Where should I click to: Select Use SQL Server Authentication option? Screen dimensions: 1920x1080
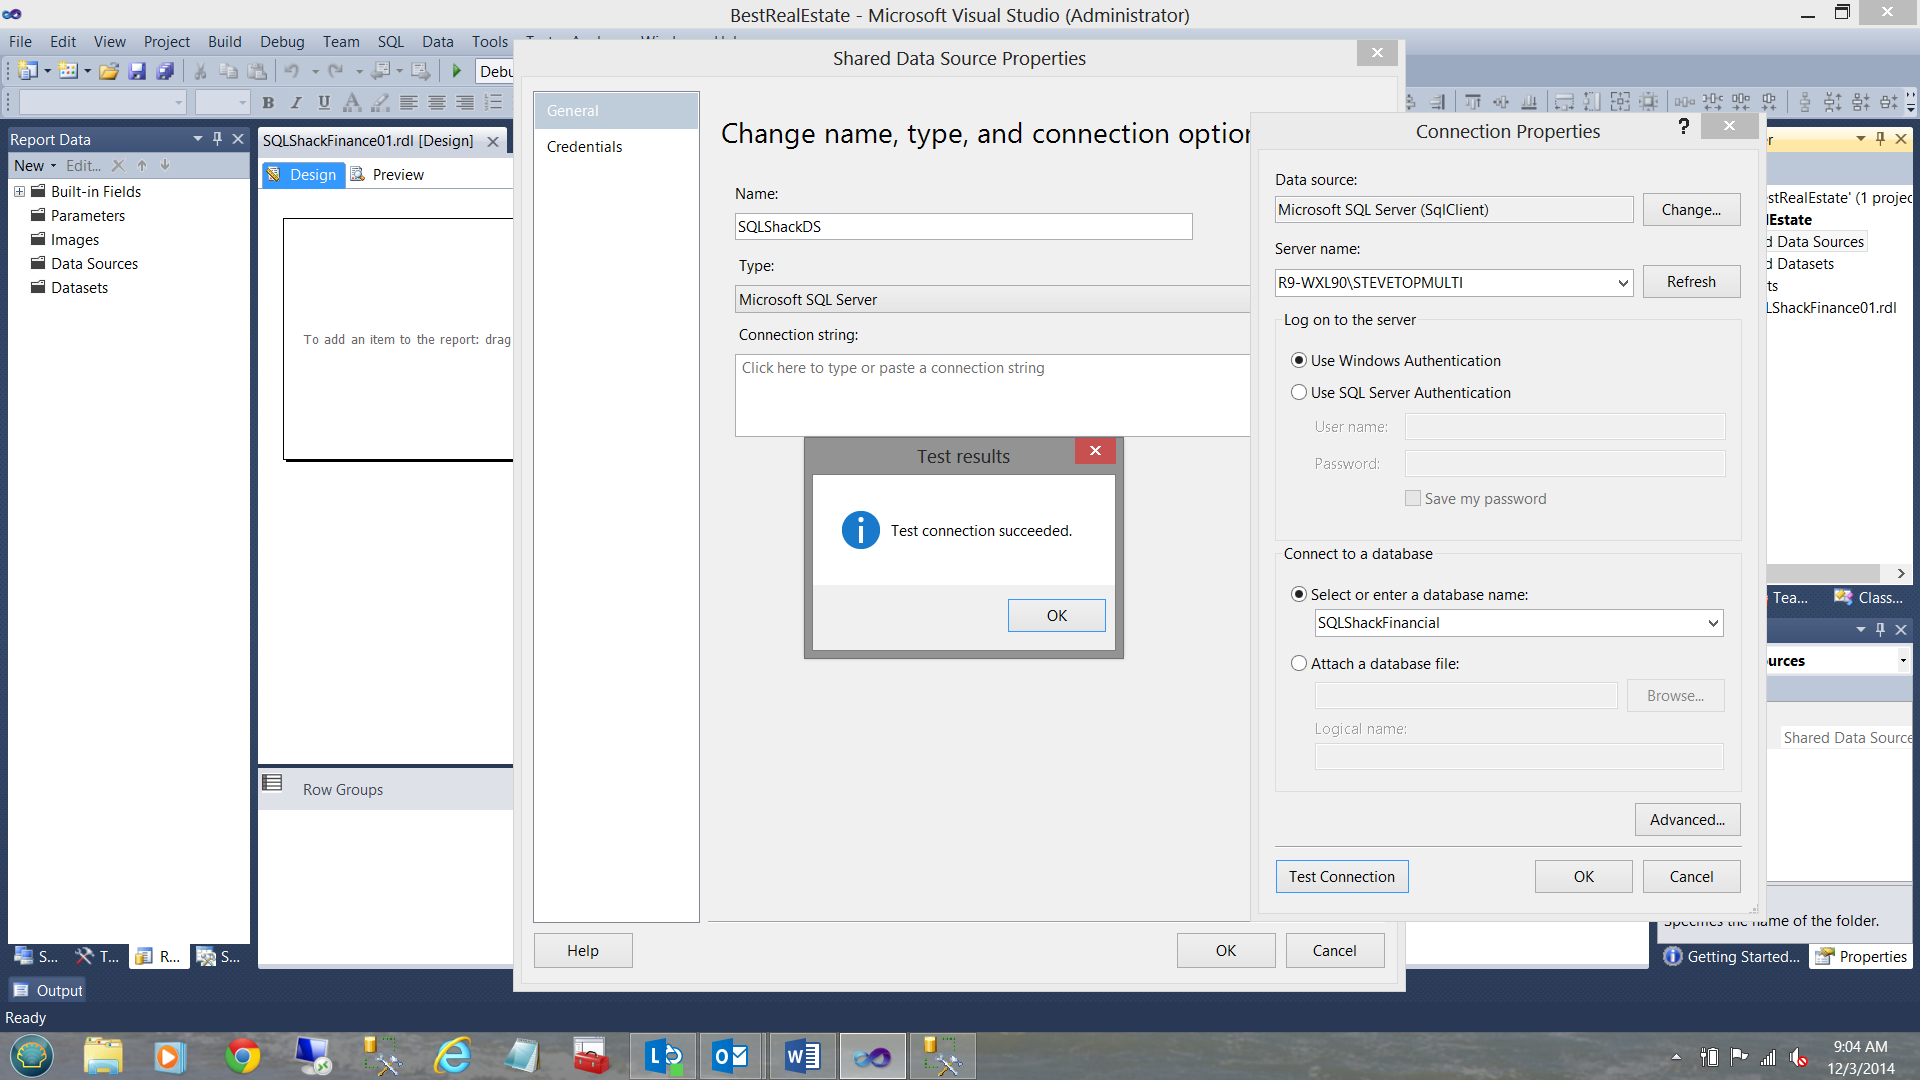1299,393
